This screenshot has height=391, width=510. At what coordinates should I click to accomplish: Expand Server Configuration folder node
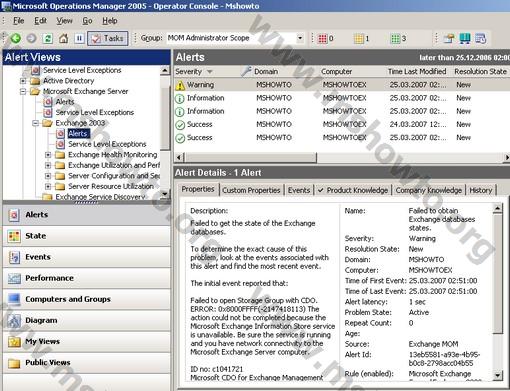pyautogui.click(x=48, y=176)
